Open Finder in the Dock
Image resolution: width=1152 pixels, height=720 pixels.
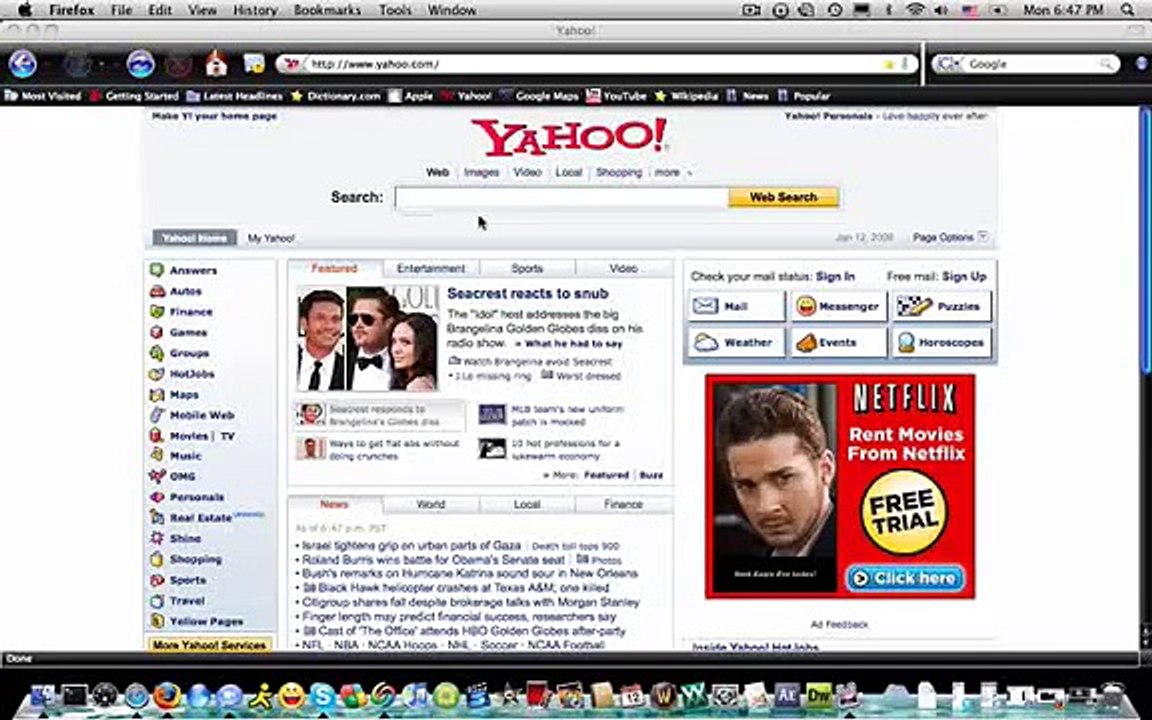coord(42,694)
